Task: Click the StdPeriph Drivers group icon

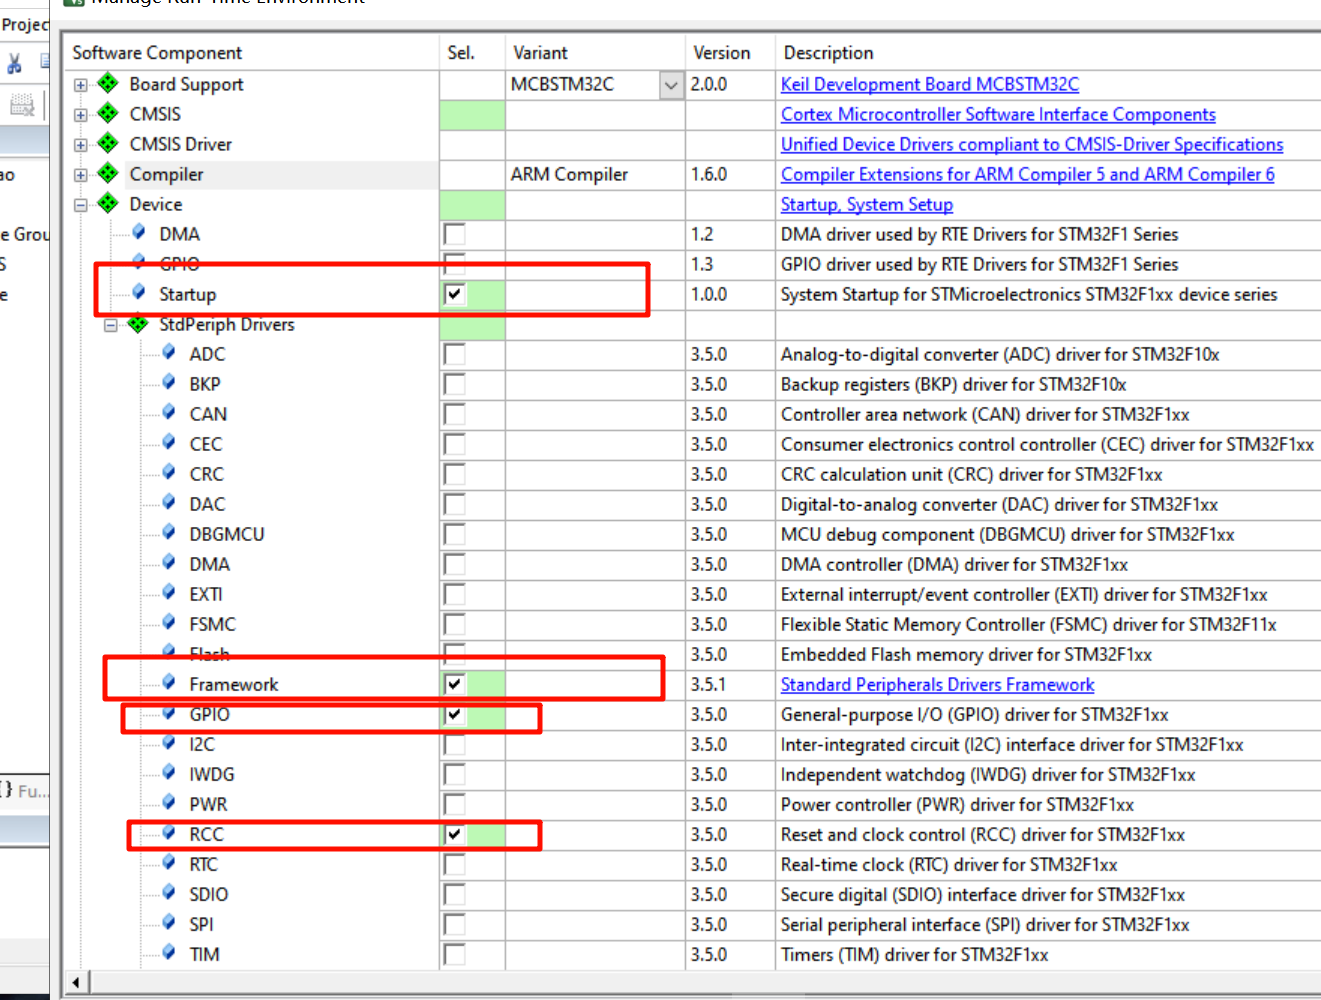Action: [138, 324]
